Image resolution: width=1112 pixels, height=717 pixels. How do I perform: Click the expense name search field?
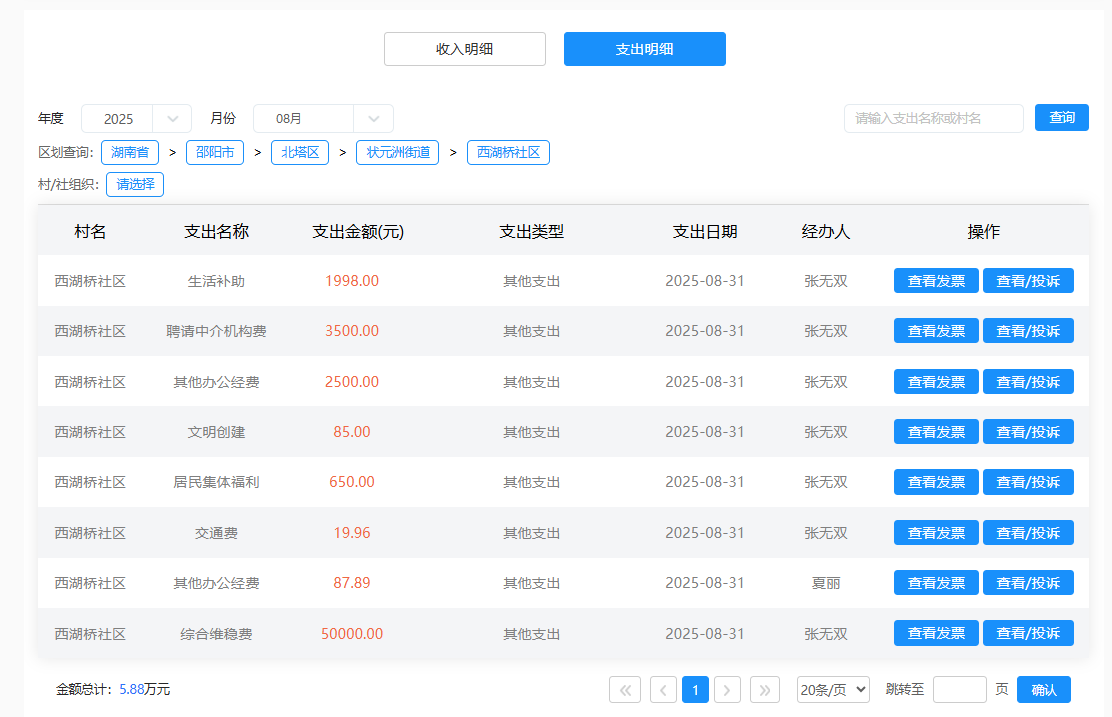point(933,118)
